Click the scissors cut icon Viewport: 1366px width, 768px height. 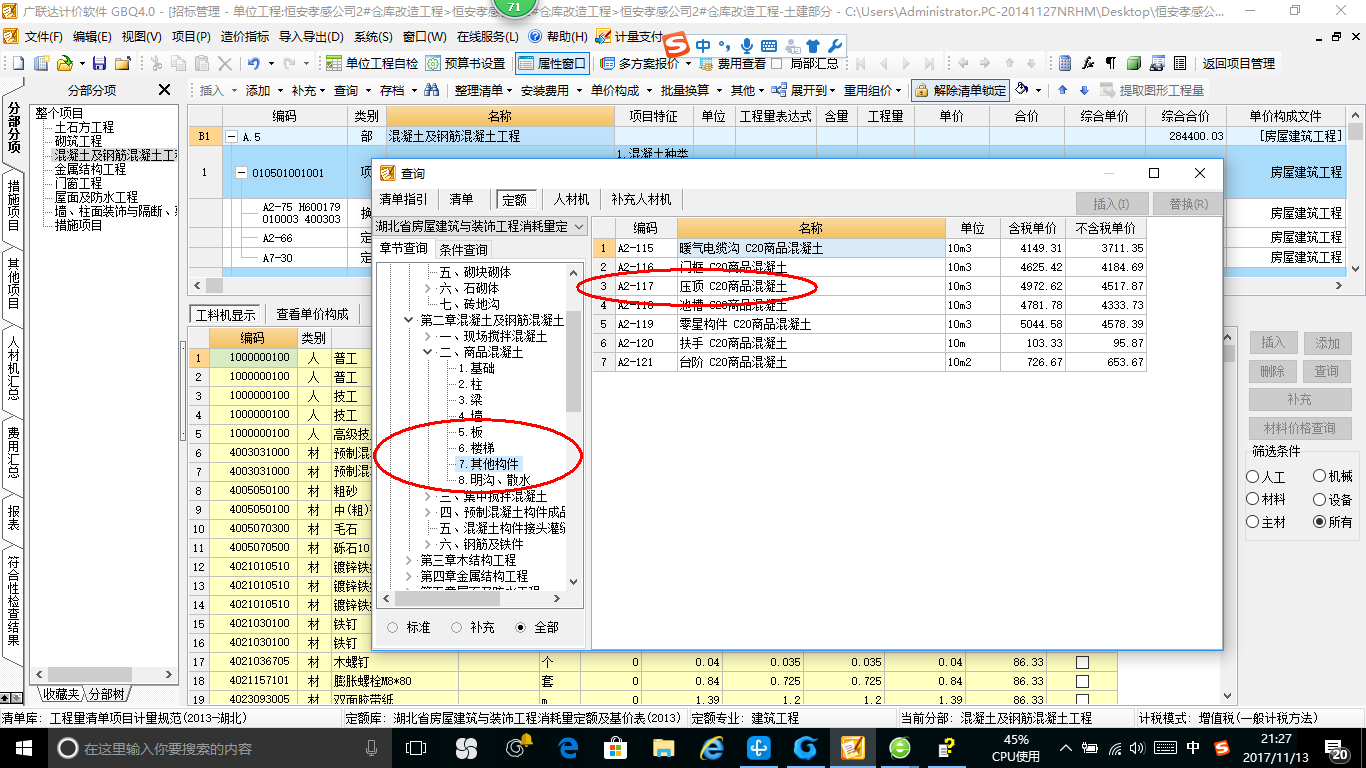(x=156, y=63)
